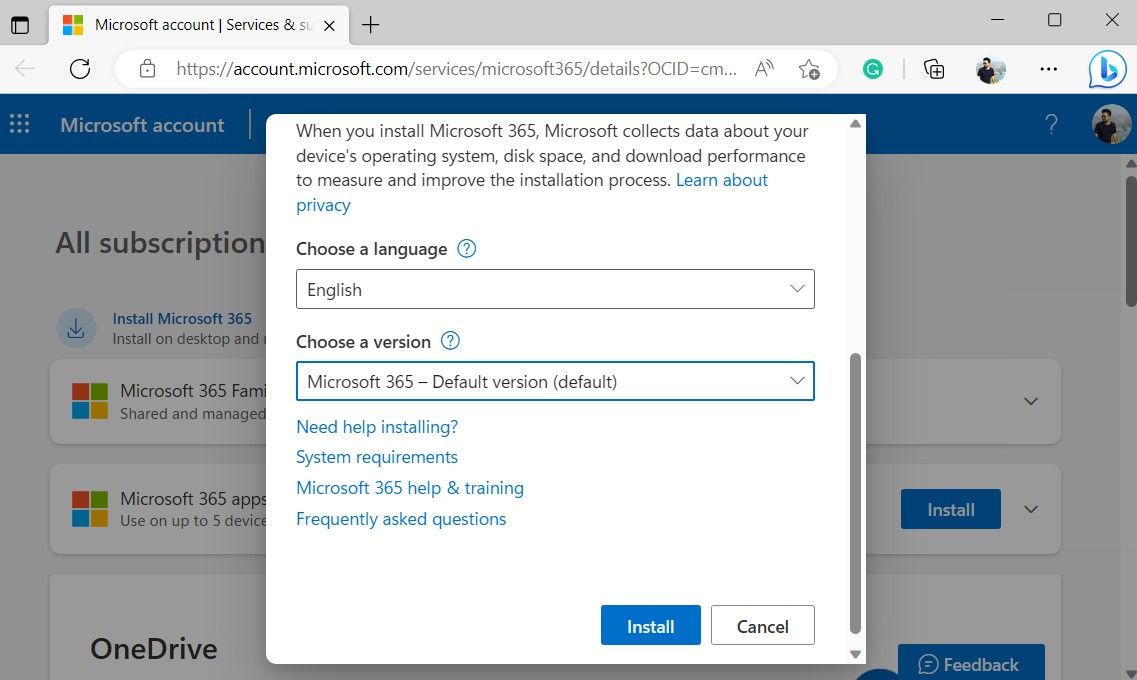Screen dimensions: 1137x680
Task: Click the browser refresh icon
Action: point(80,69)
